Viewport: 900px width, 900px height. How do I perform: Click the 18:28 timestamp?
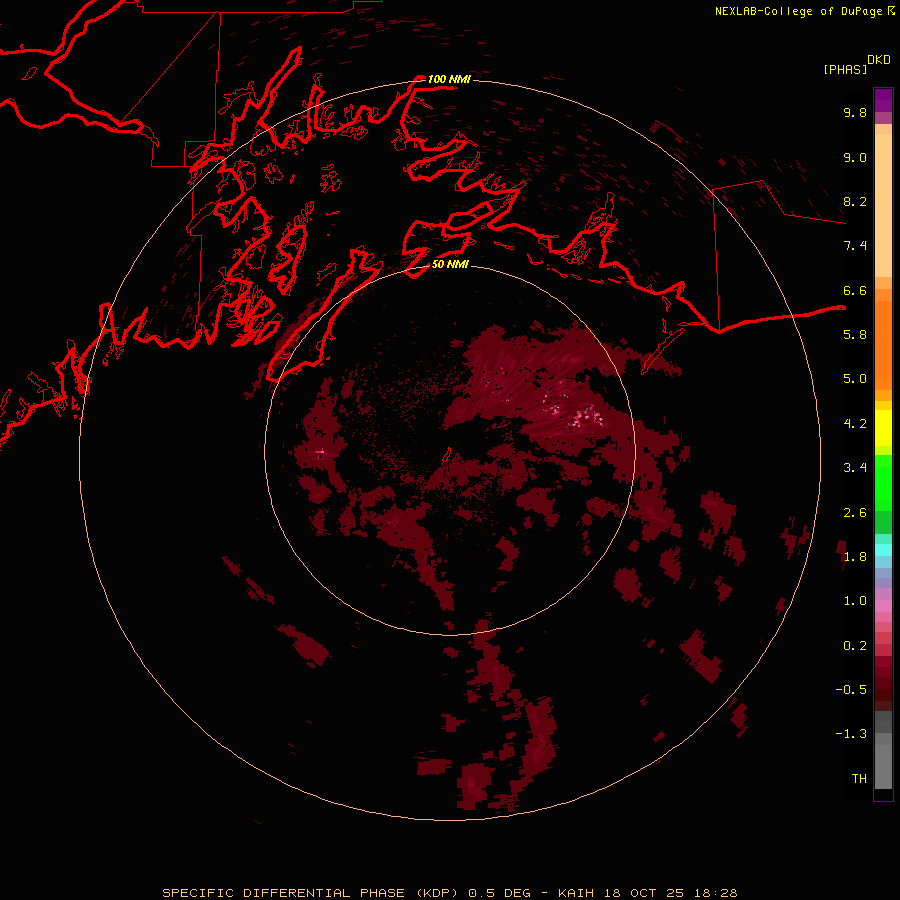coord(715,893)
